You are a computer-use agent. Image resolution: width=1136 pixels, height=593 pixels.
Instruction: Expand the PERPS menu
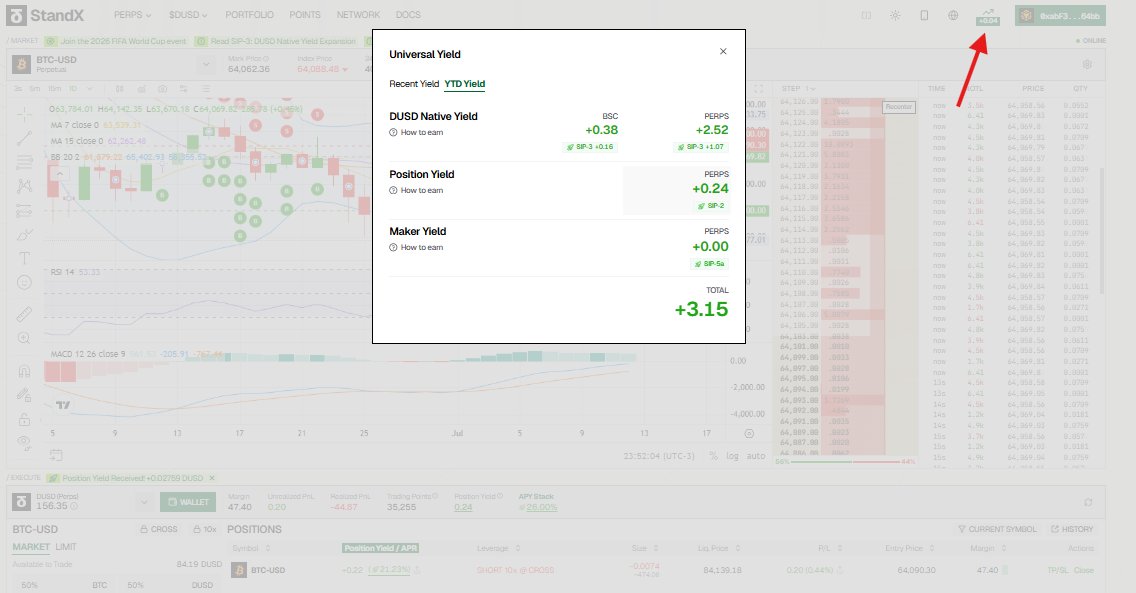click(133, 14)
